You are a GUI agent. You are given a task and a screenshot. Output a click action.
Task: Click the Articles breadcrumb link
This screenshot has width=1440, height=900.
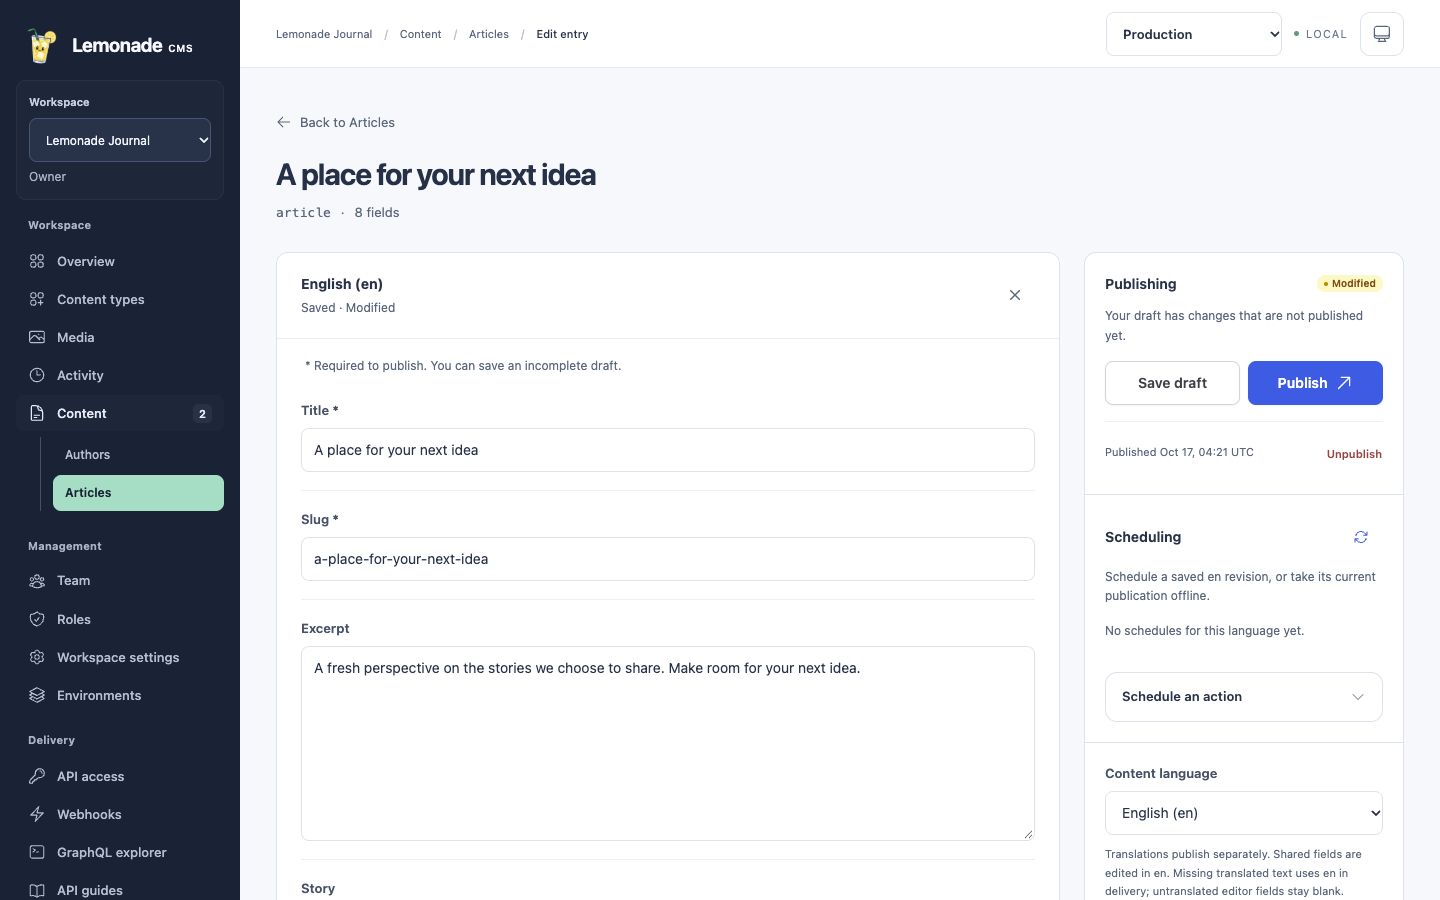[489, 34]
